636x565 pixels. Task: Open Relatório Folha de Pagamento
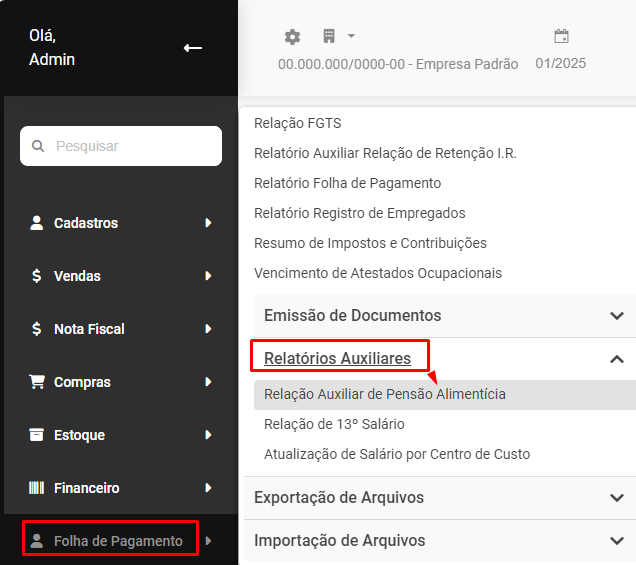pyautogui.click(x=348, y=183)
